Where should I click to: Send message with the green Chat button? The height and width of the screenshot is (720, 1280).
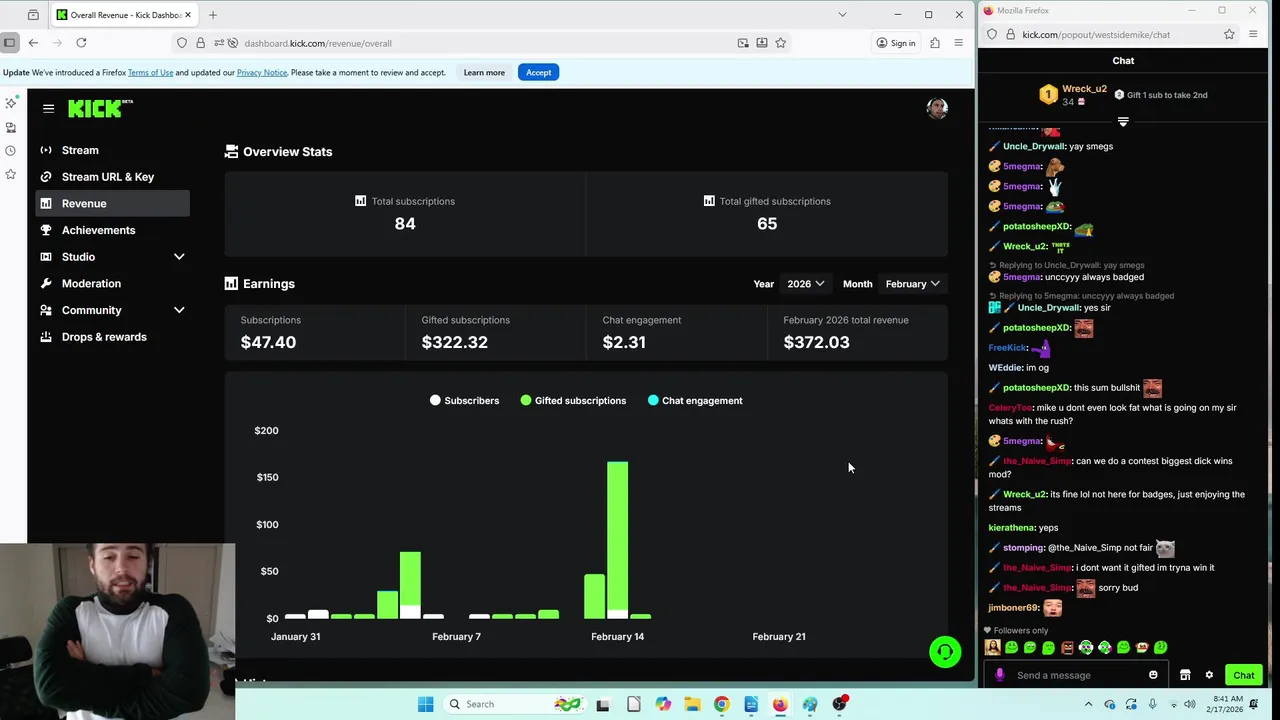click(x=1243, y=675)
